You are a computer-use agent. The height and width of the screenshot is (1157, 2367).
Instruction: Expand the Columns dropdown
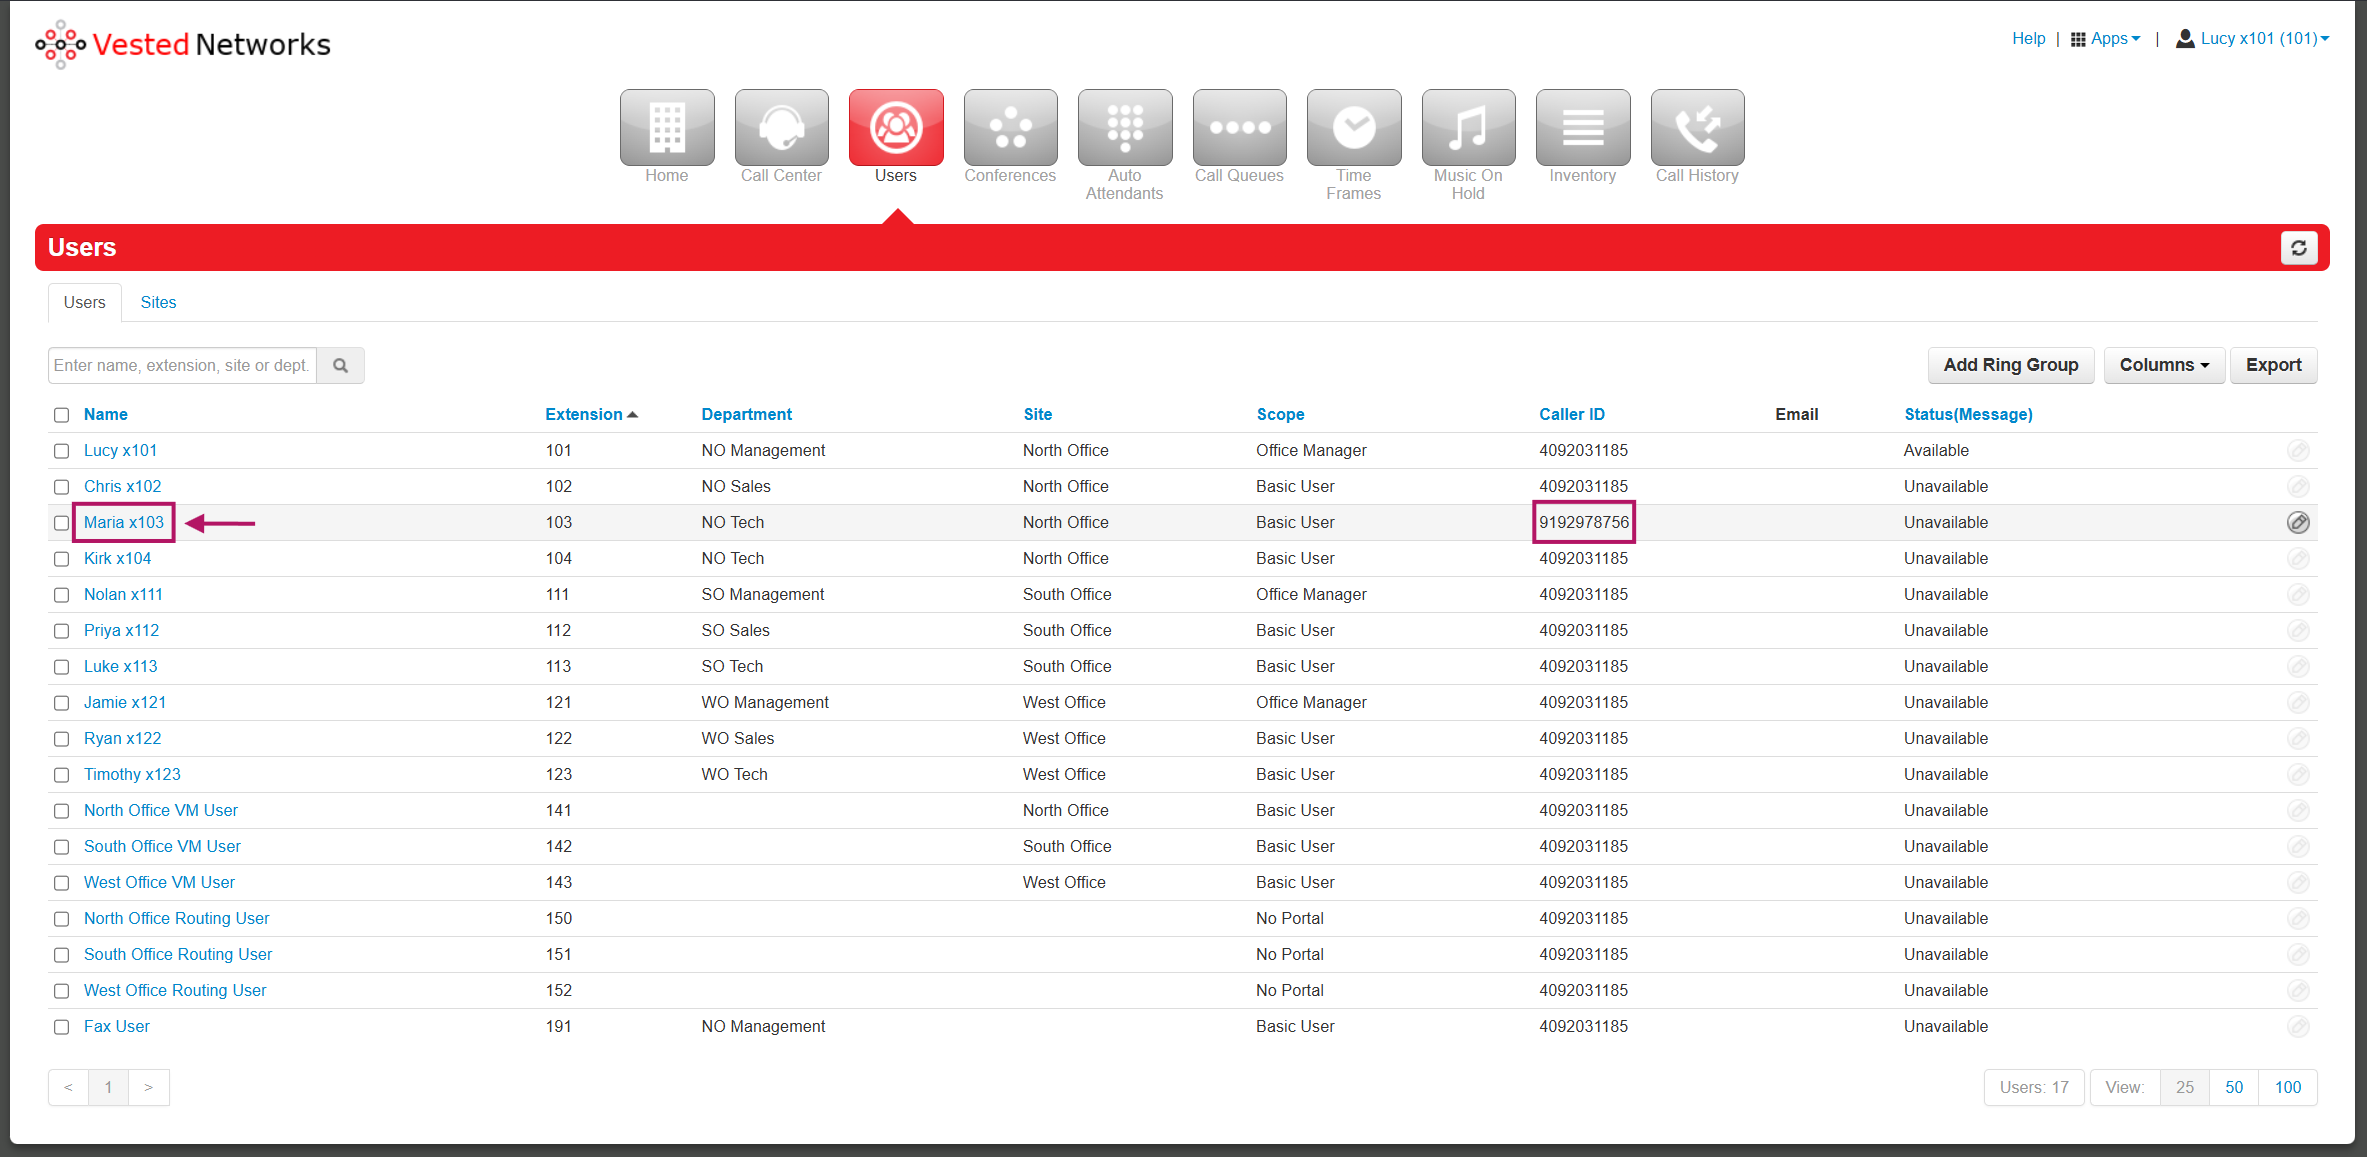[x=2164, y=366]
